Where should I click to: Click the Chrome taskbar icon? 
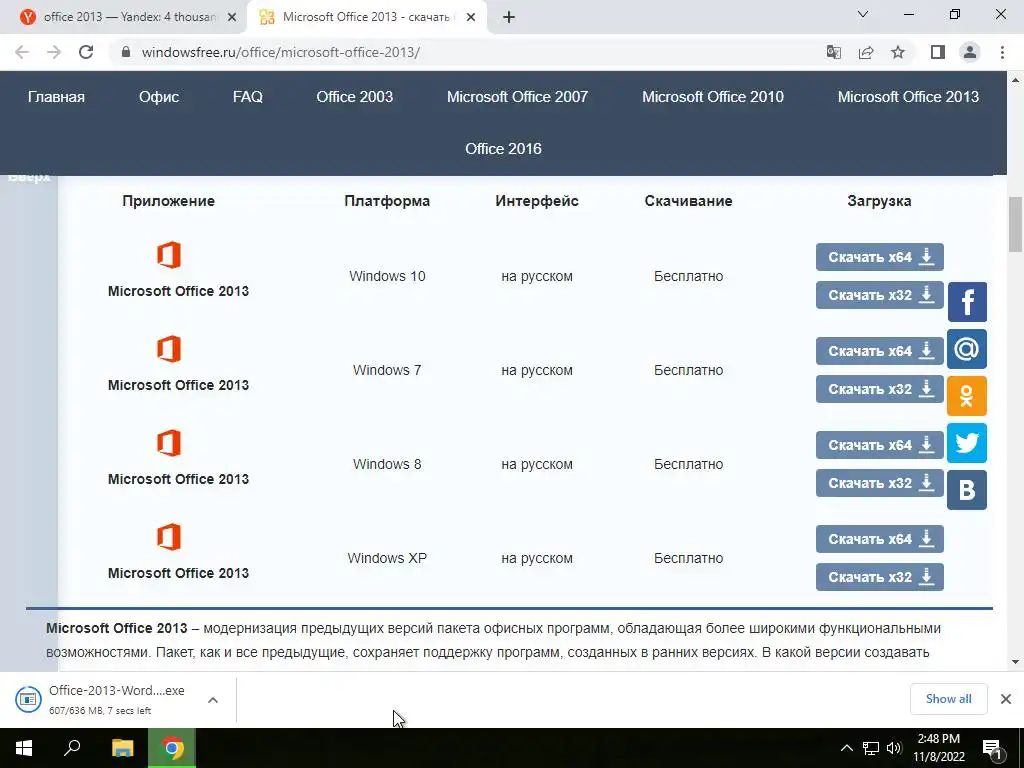click(172, 748)
